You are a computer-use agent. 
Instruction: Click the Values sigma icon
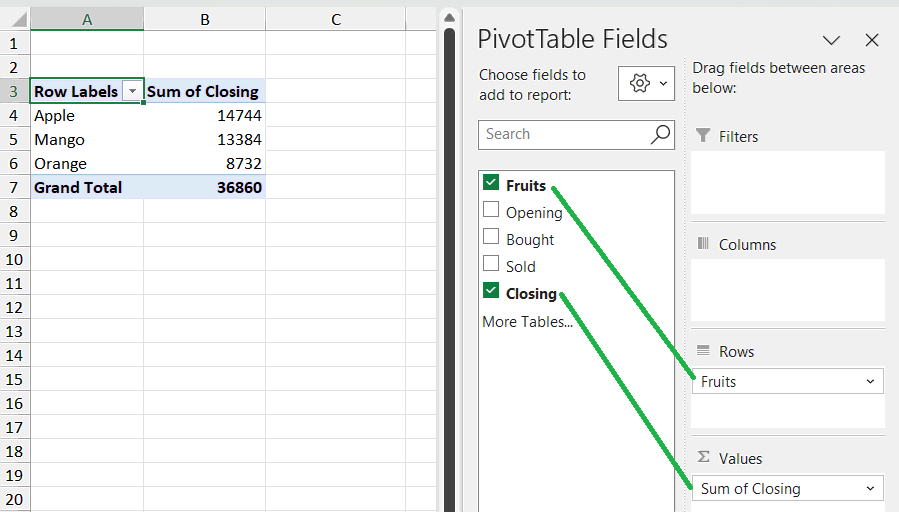pyautogui.click(x=703, y=458)
